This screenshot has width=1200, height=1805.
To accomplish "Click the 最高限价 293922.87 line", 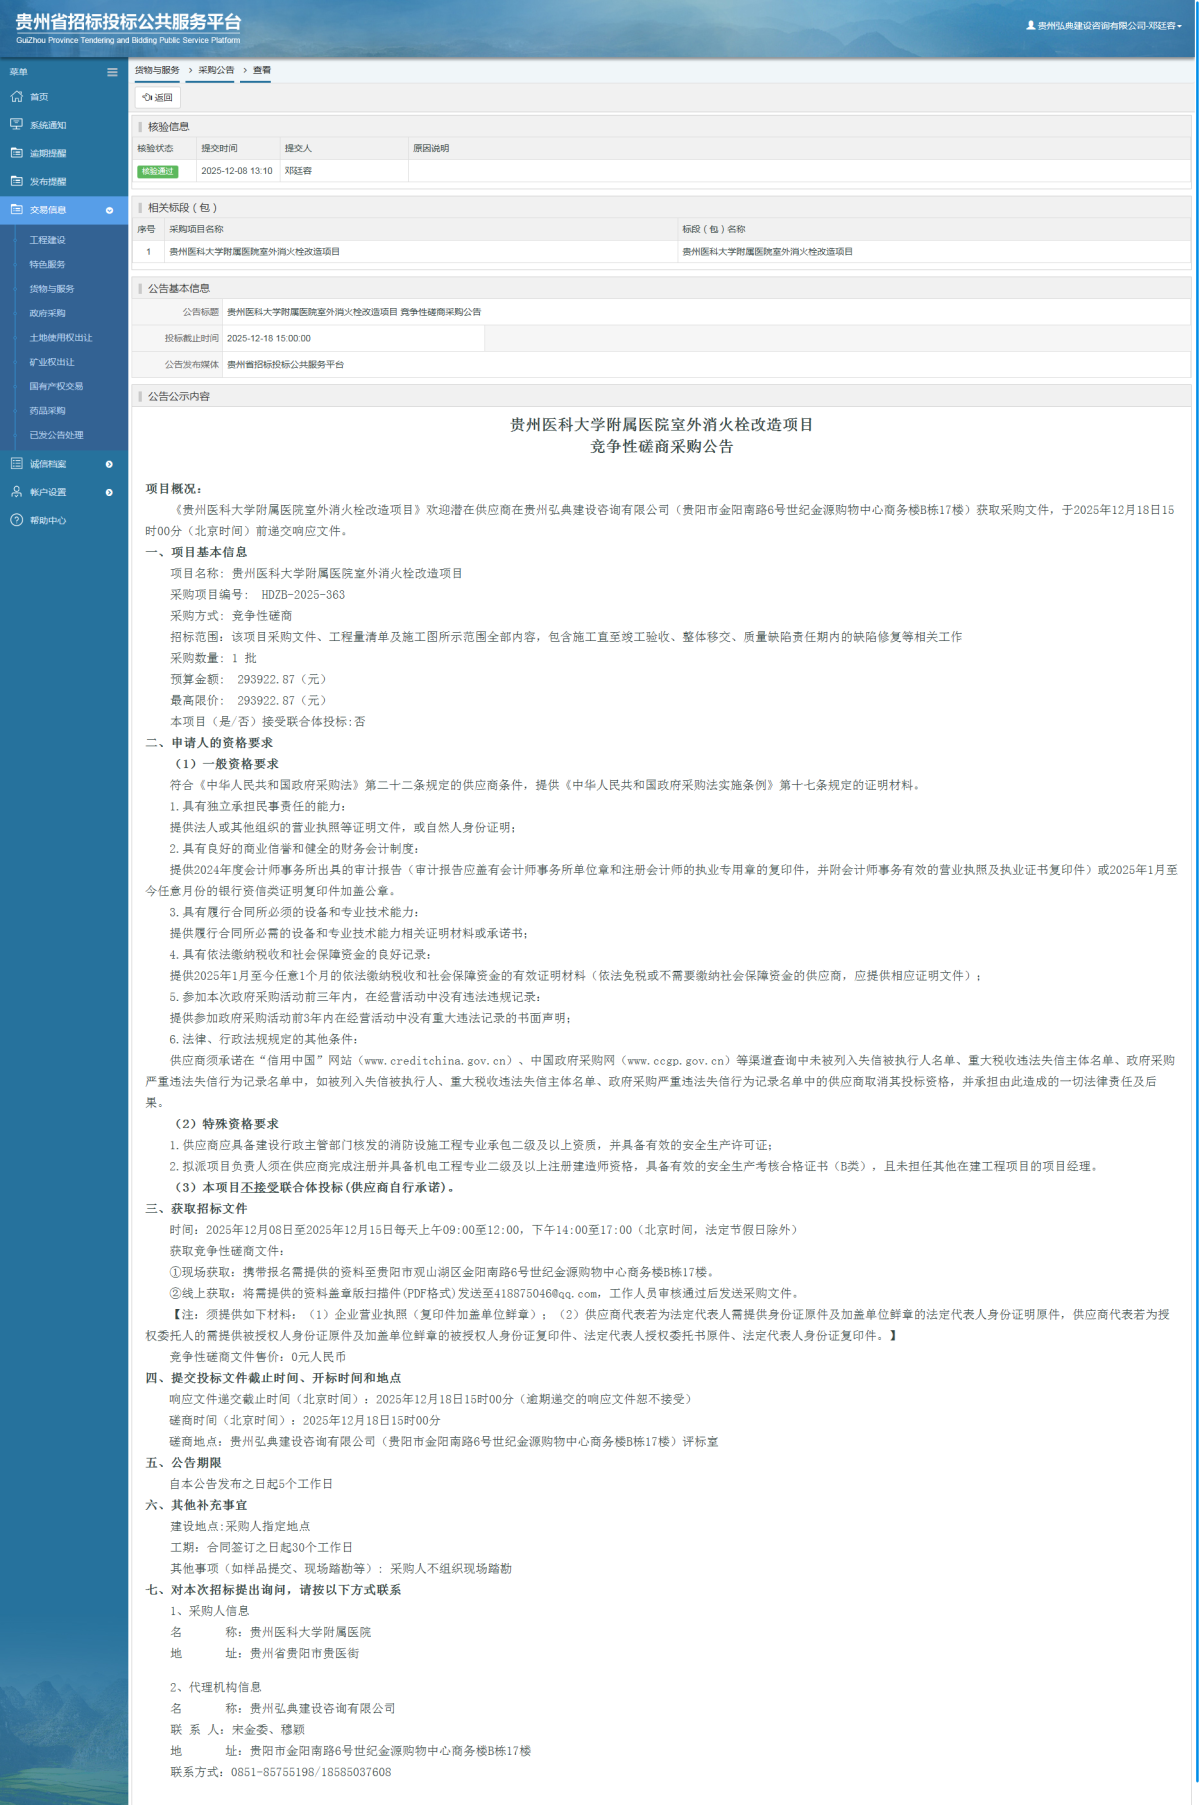I will [x=248, y=700].
